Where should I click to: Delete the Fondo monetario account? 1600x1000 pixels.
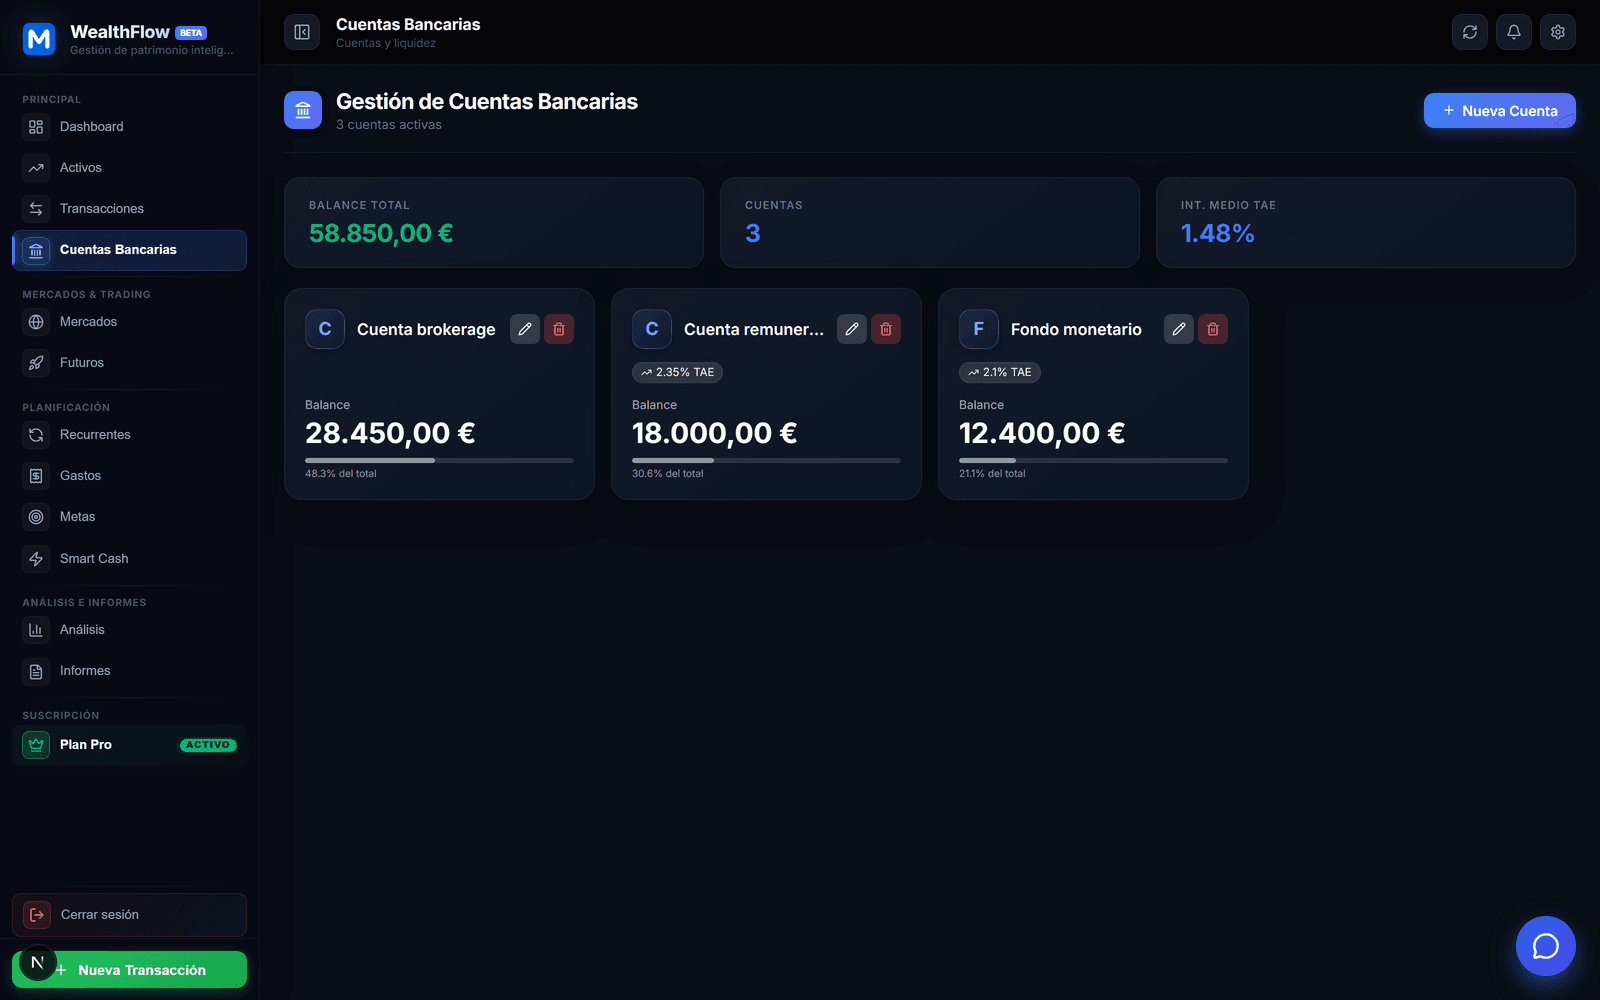click(x=1213, y=329)
